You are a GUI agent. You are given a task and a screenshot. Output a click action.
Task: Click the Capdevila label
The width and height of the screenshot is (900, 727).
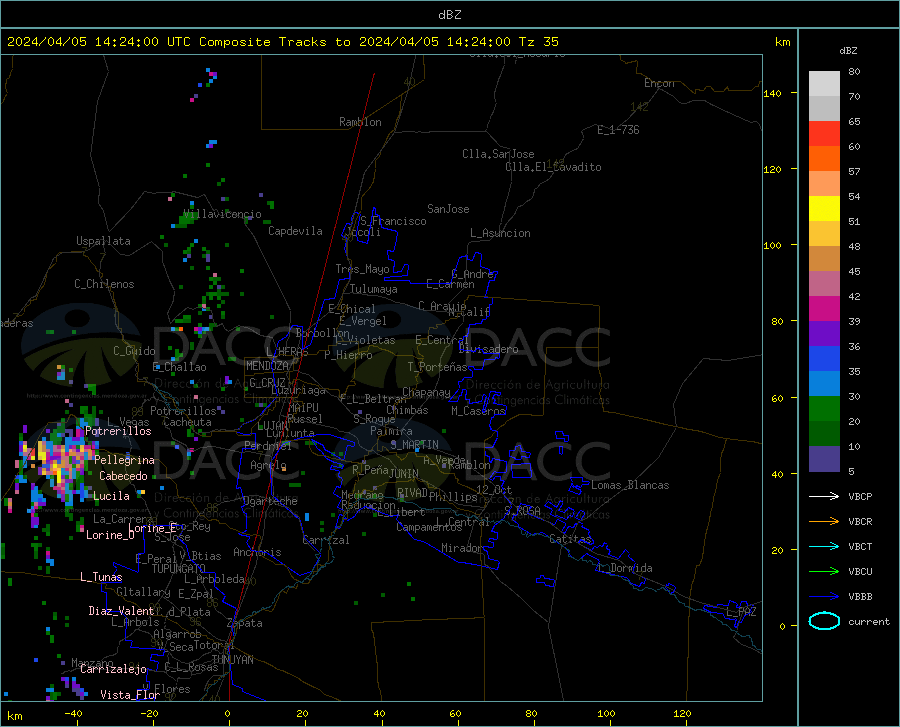click(295, 231)
